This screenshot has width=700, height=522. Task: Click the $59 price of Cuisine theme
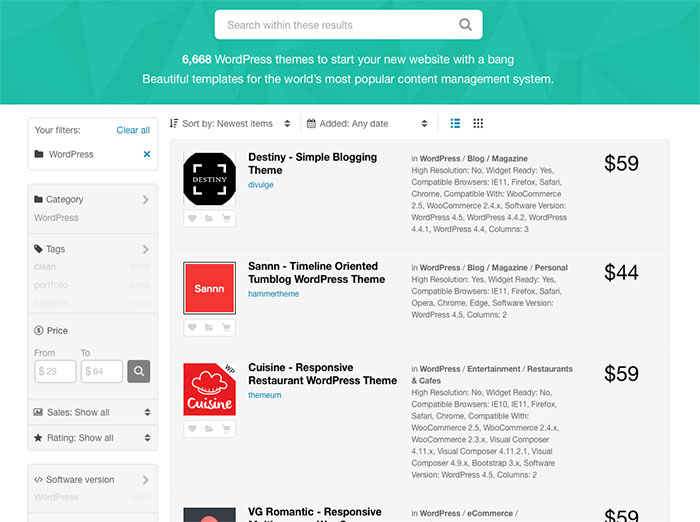click(x=621, y=374)
